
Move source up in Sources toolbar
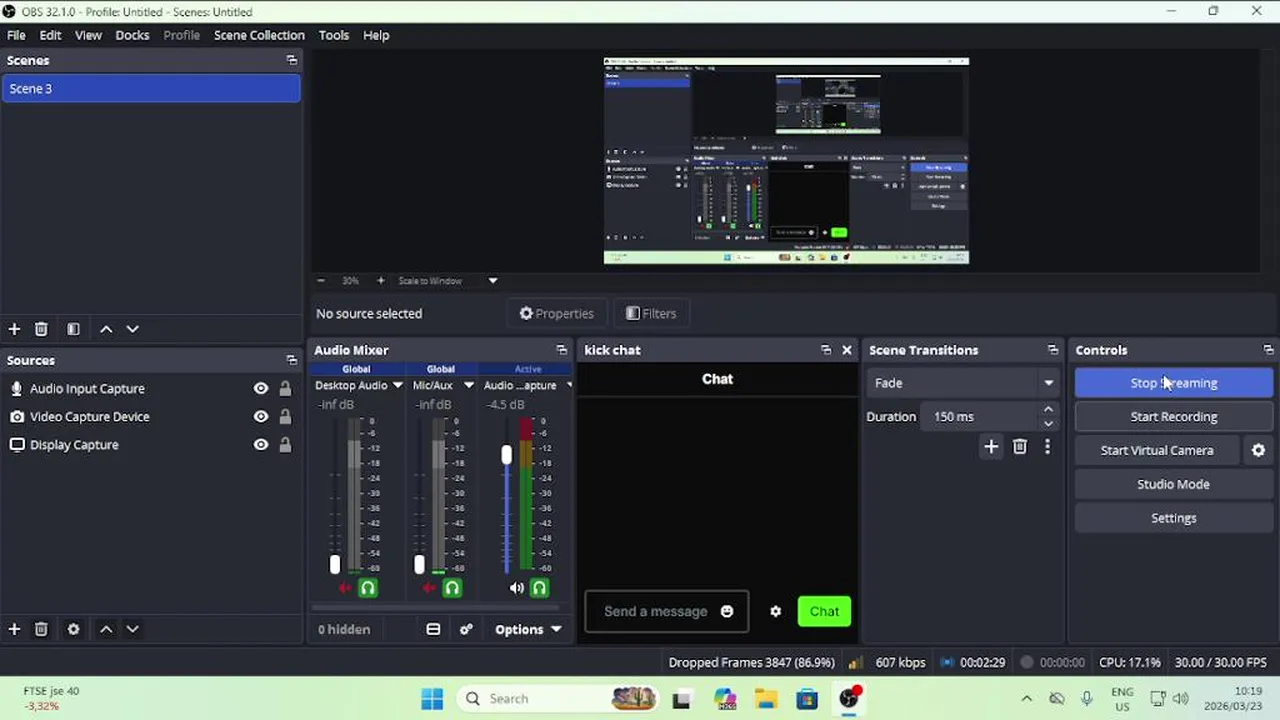pos(106,629)
